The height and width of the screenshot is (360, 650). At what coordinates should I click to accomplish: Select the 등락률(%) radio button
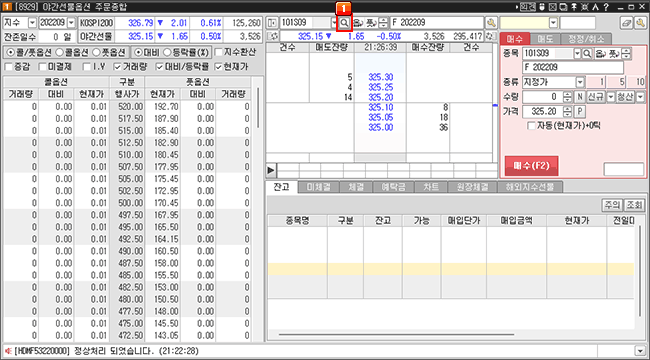click(x=167, y=53)
